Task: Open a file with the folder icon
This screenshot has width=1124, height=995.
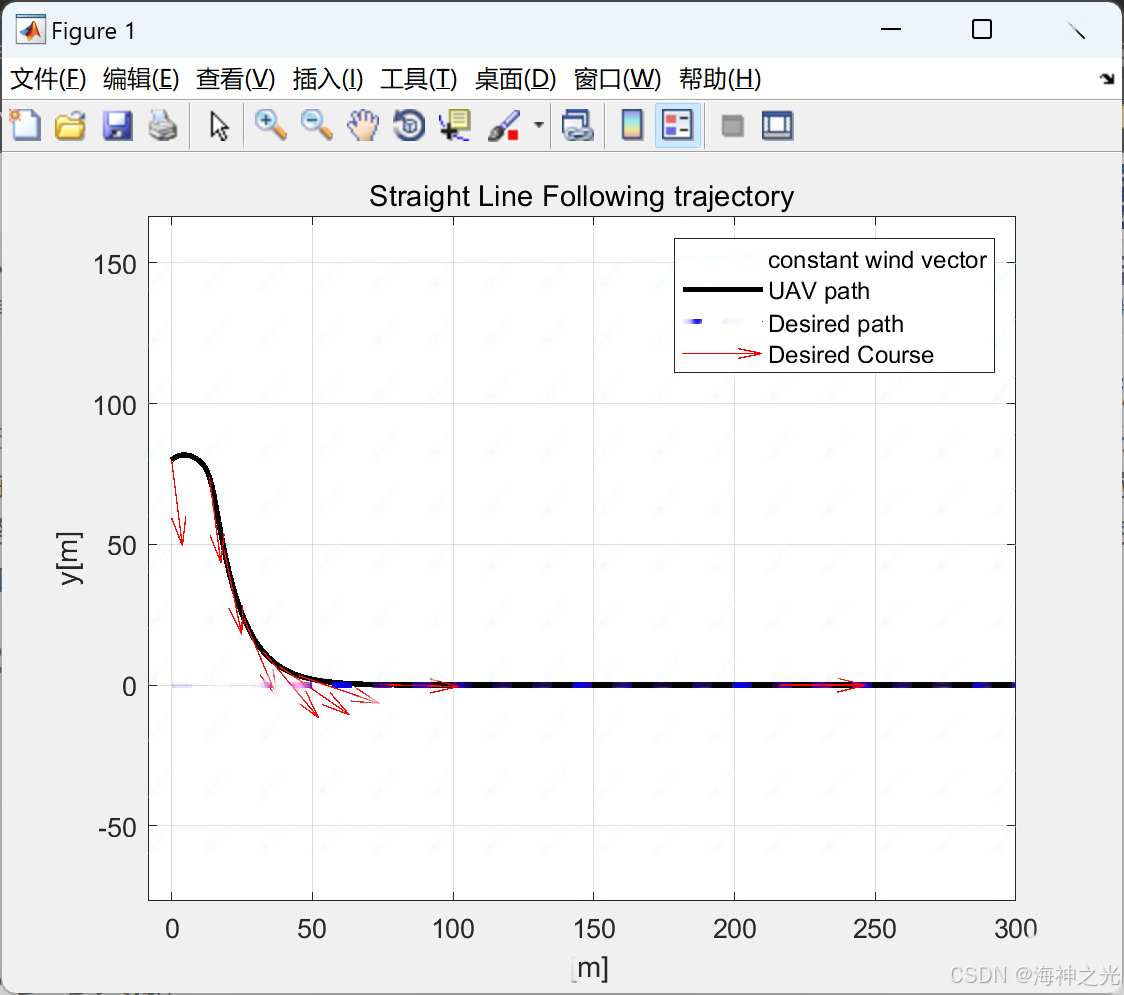Action: point(70,125)
